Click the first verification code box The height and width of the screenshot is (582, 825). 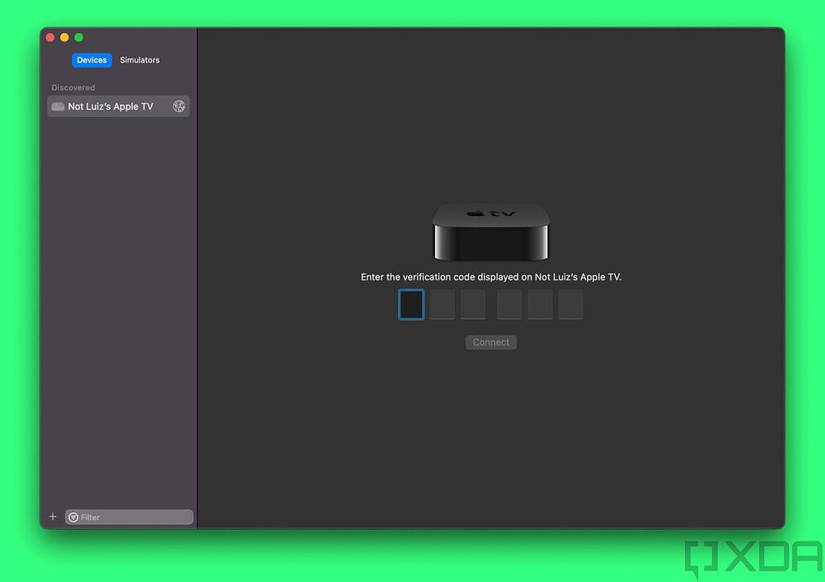click(x=411, y=305)
